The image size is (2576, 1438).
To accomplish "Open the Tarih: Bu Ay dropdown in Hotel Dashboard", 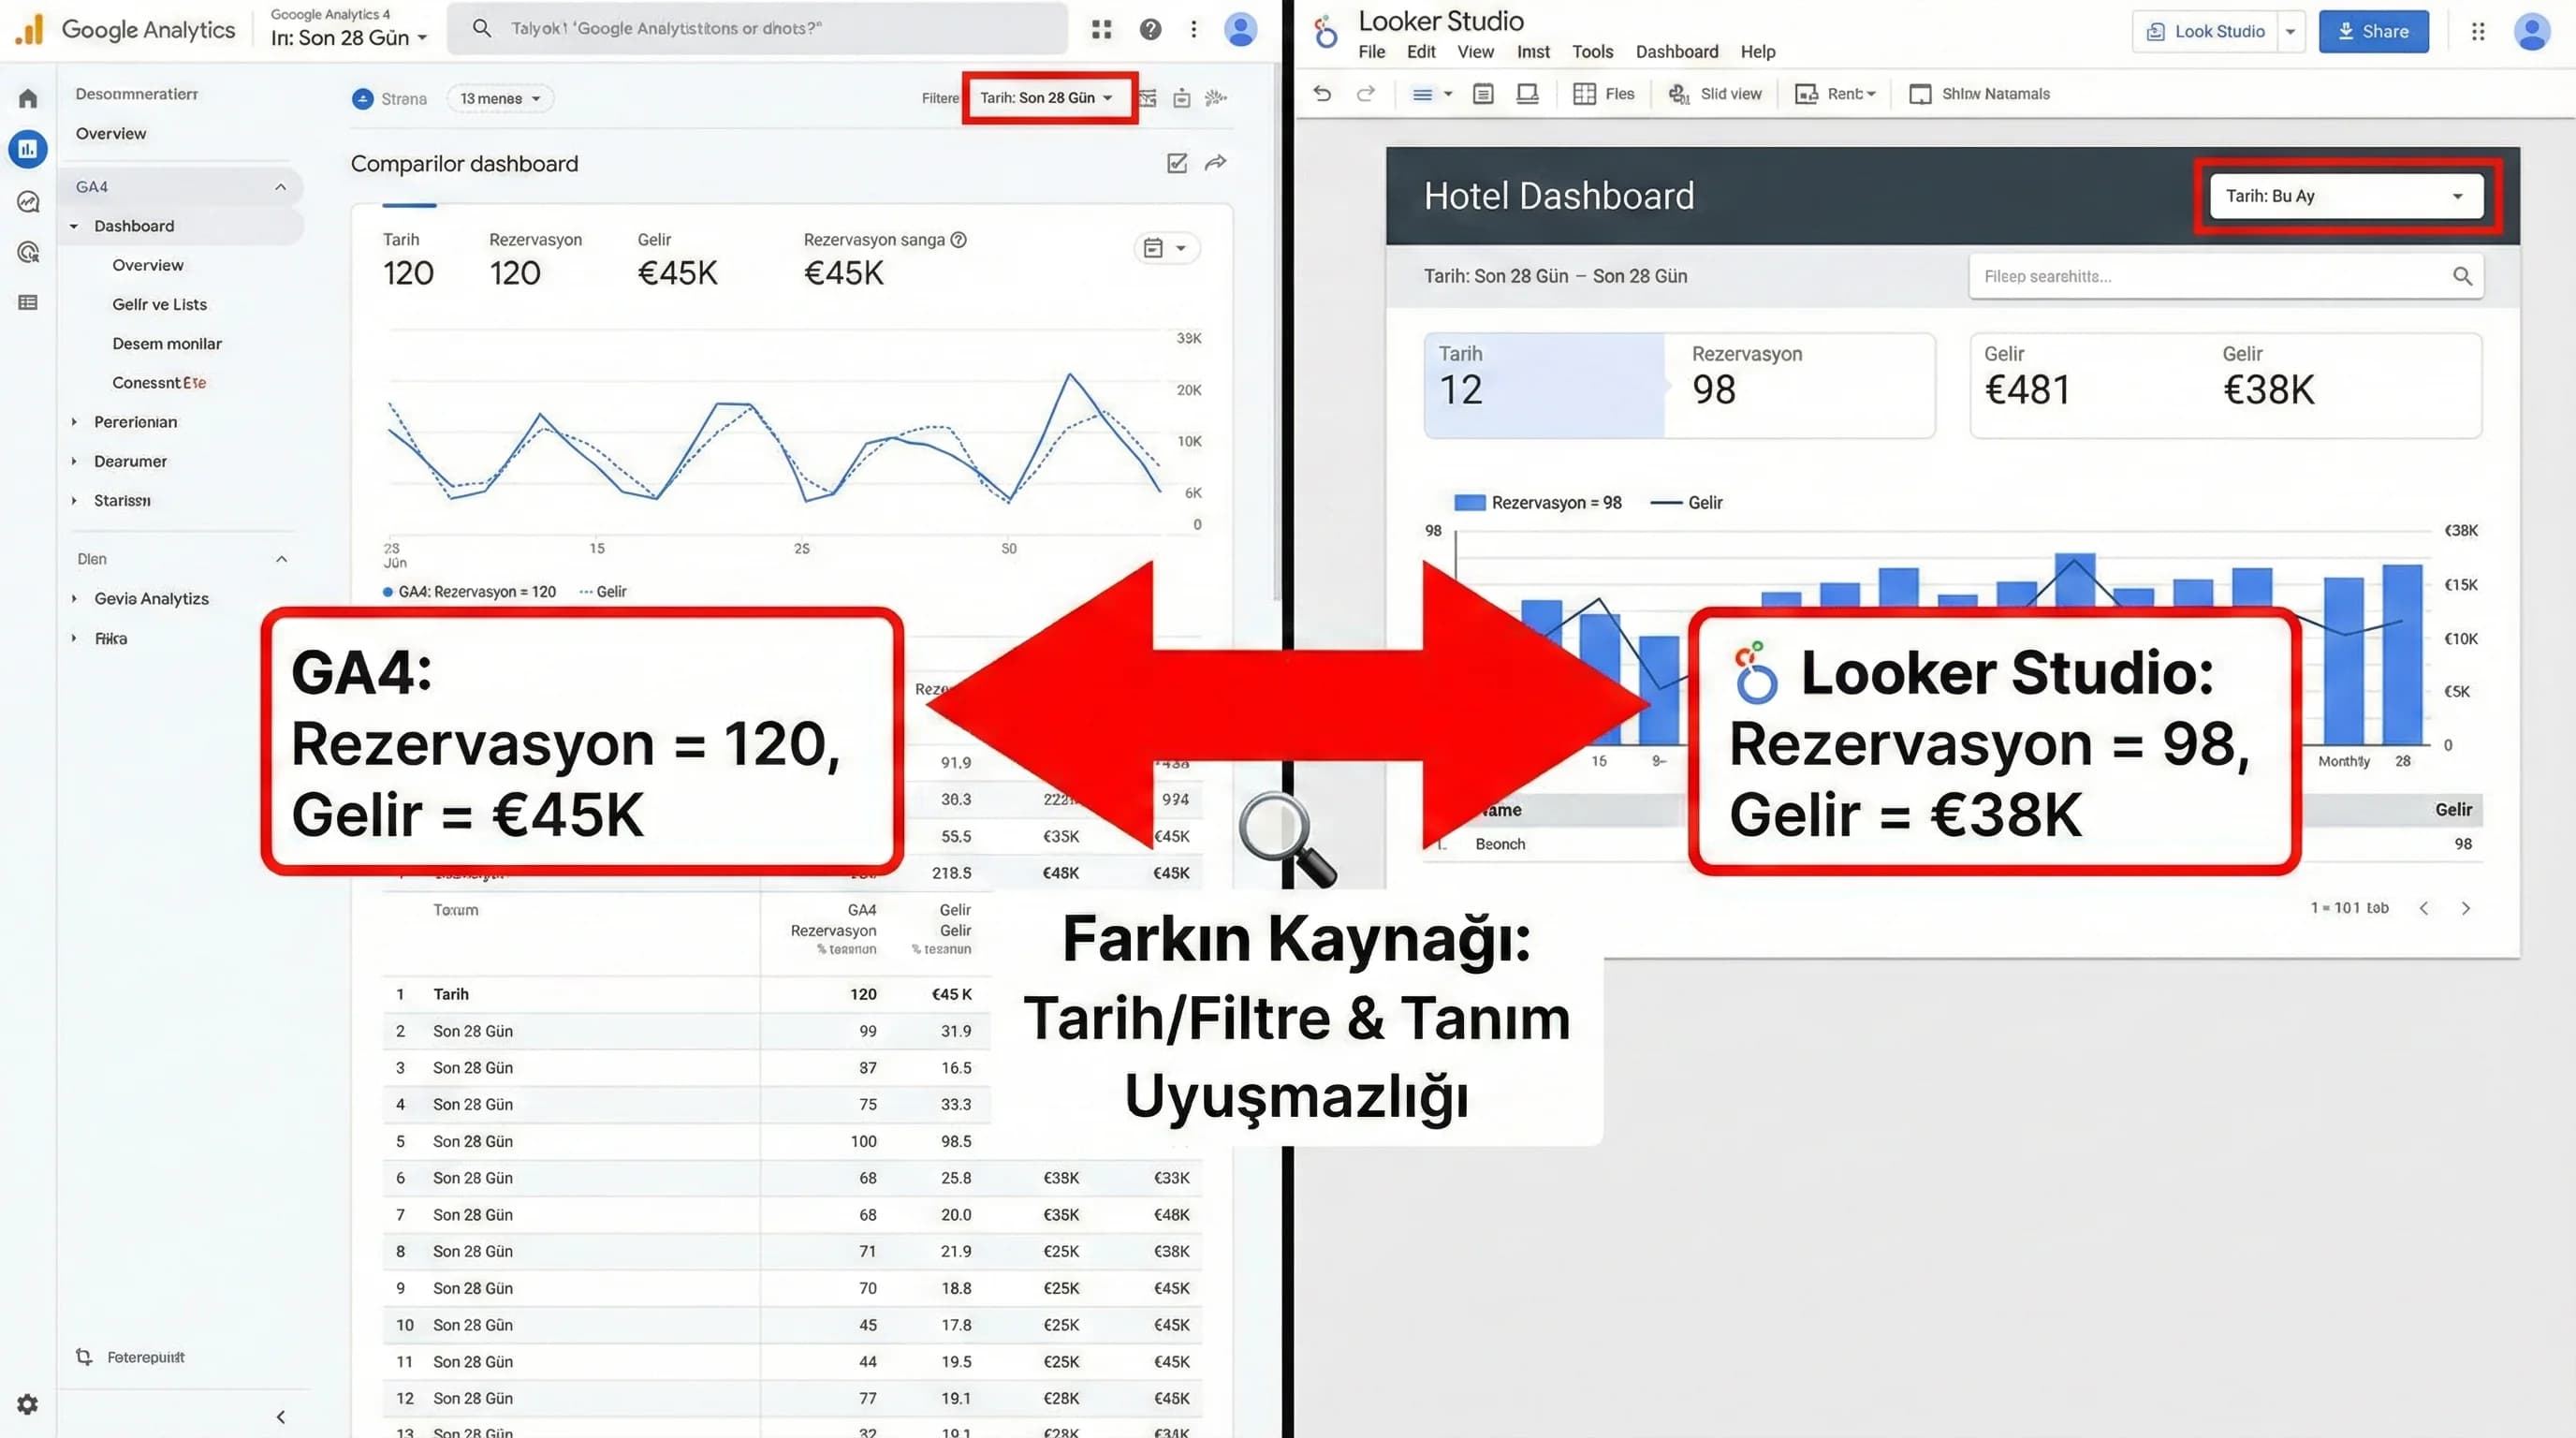I will click(x=2345, y=196).
